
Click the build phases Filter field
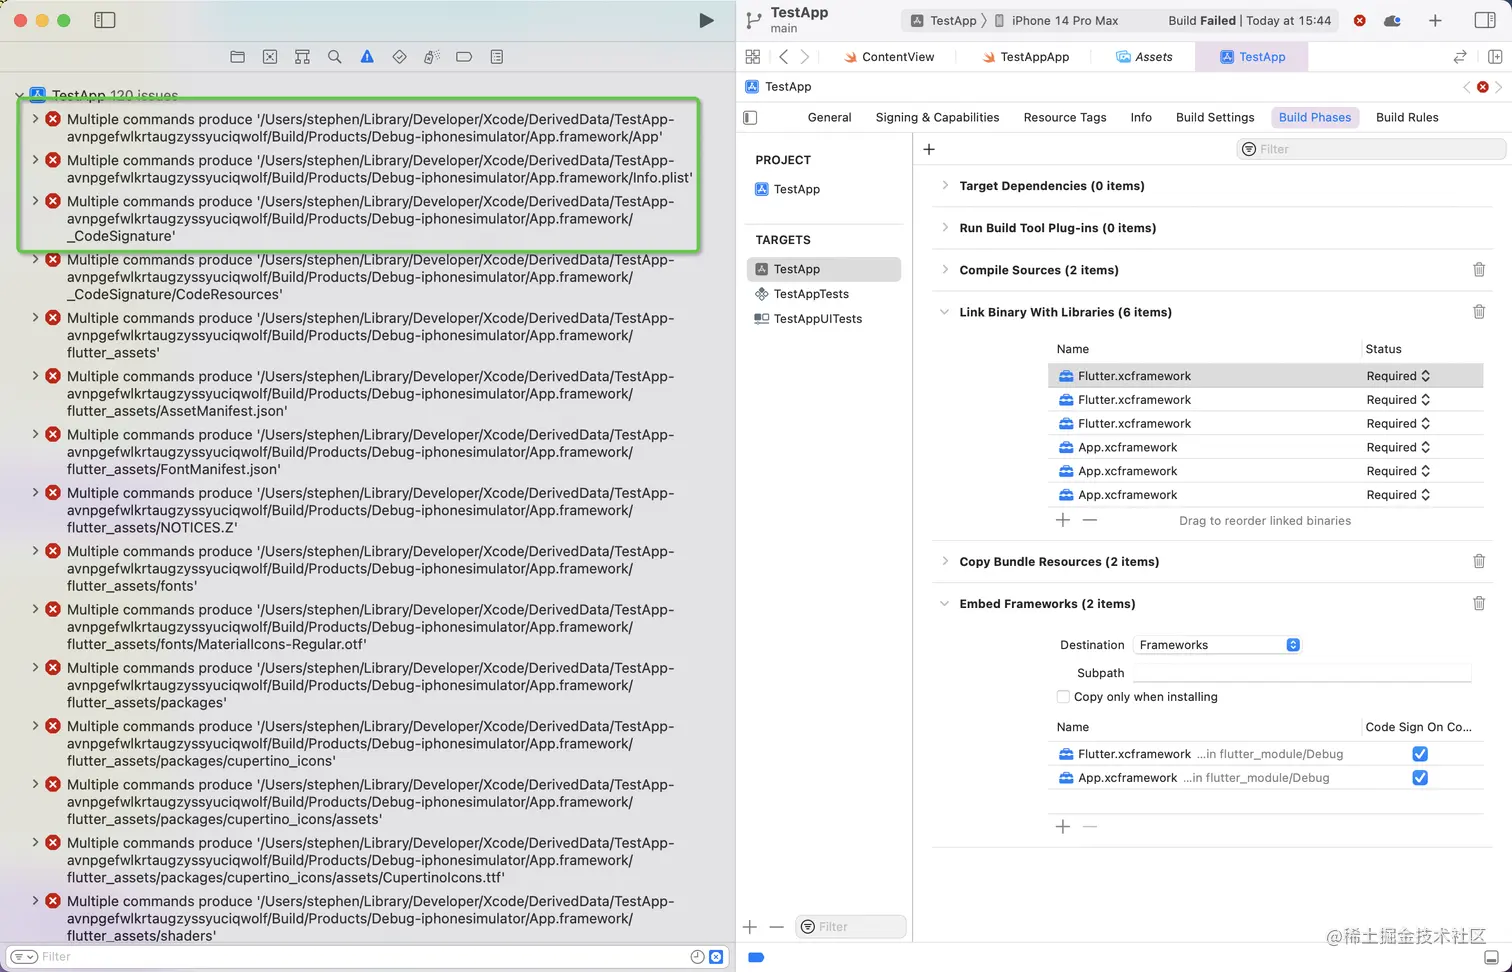click(x=1371, y=149)
